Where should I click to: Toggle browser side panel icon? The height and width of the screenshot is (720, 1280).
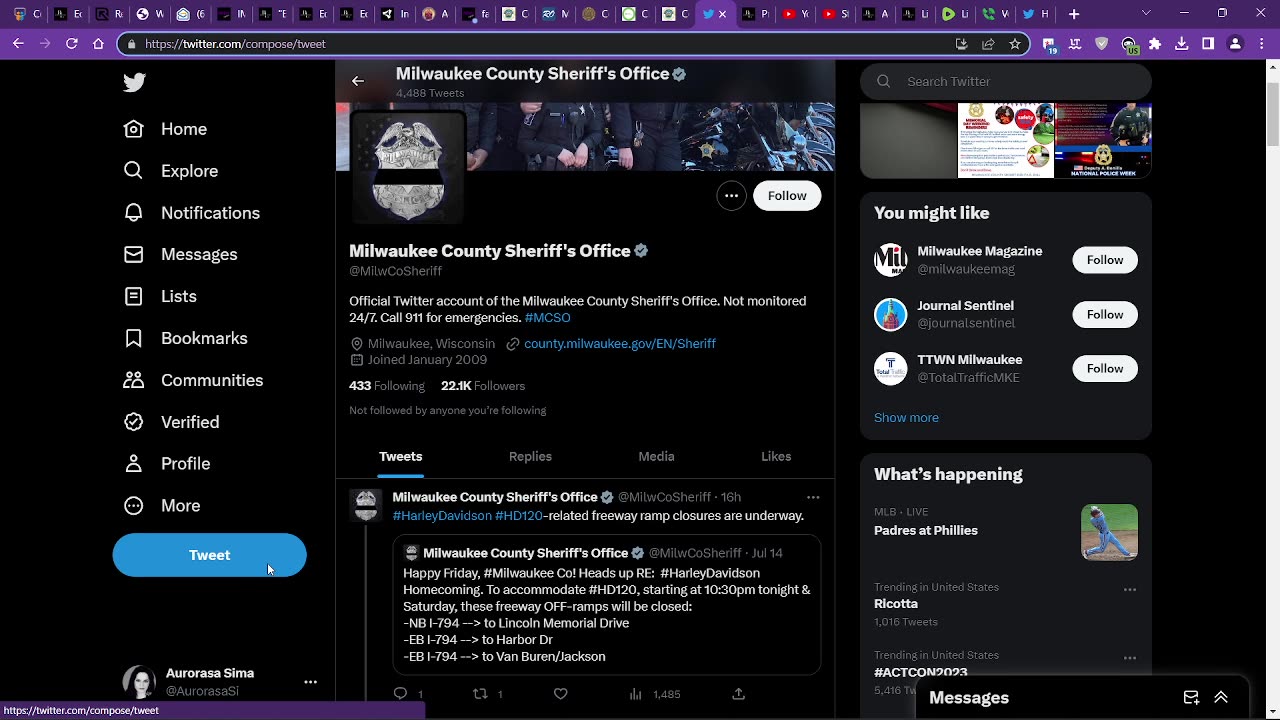1208,44
